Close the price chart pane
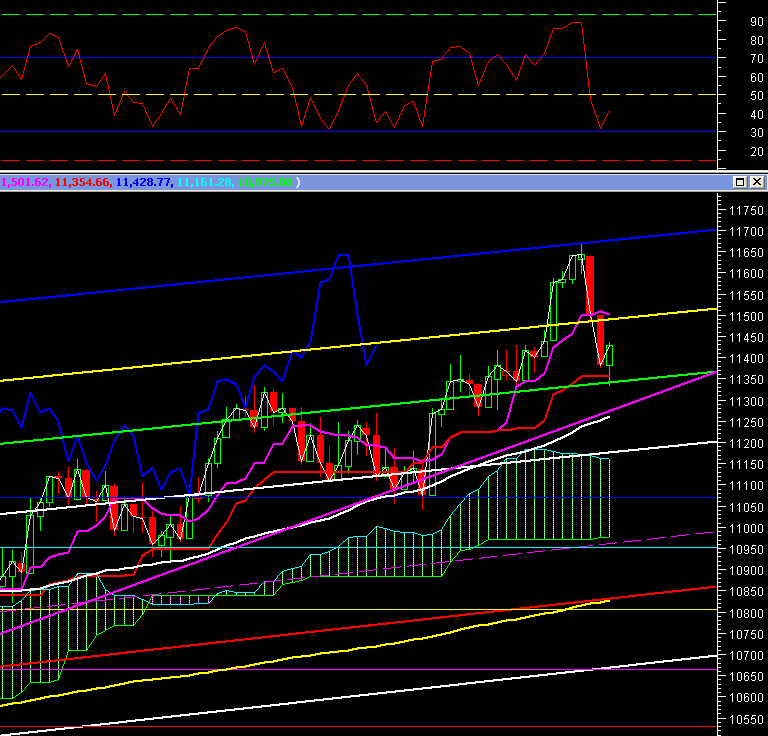 pyautogui.click(x=757, y=182)
